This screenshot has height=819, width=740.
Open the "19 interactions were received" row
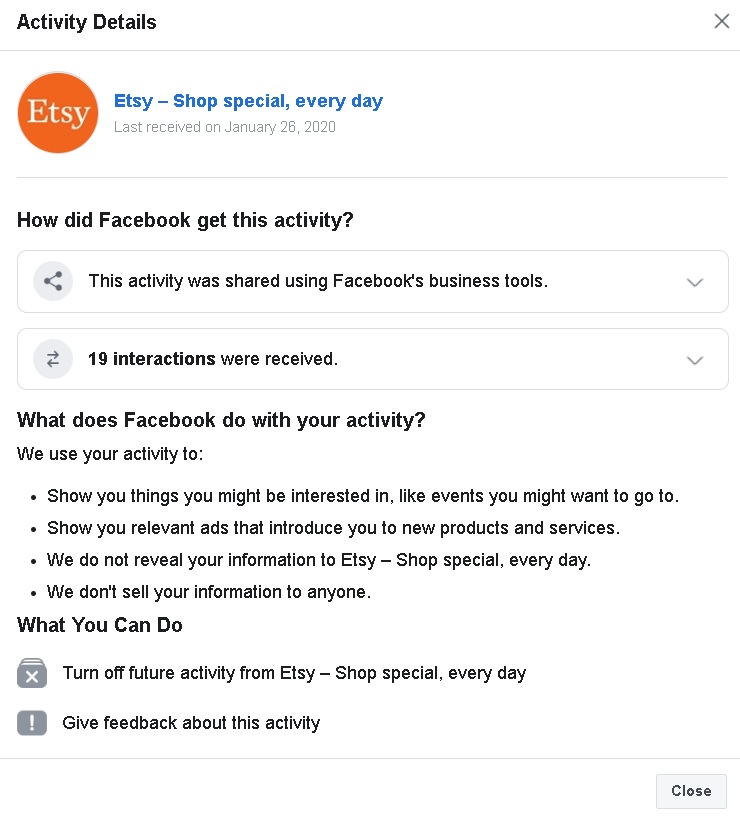[373, 359]
